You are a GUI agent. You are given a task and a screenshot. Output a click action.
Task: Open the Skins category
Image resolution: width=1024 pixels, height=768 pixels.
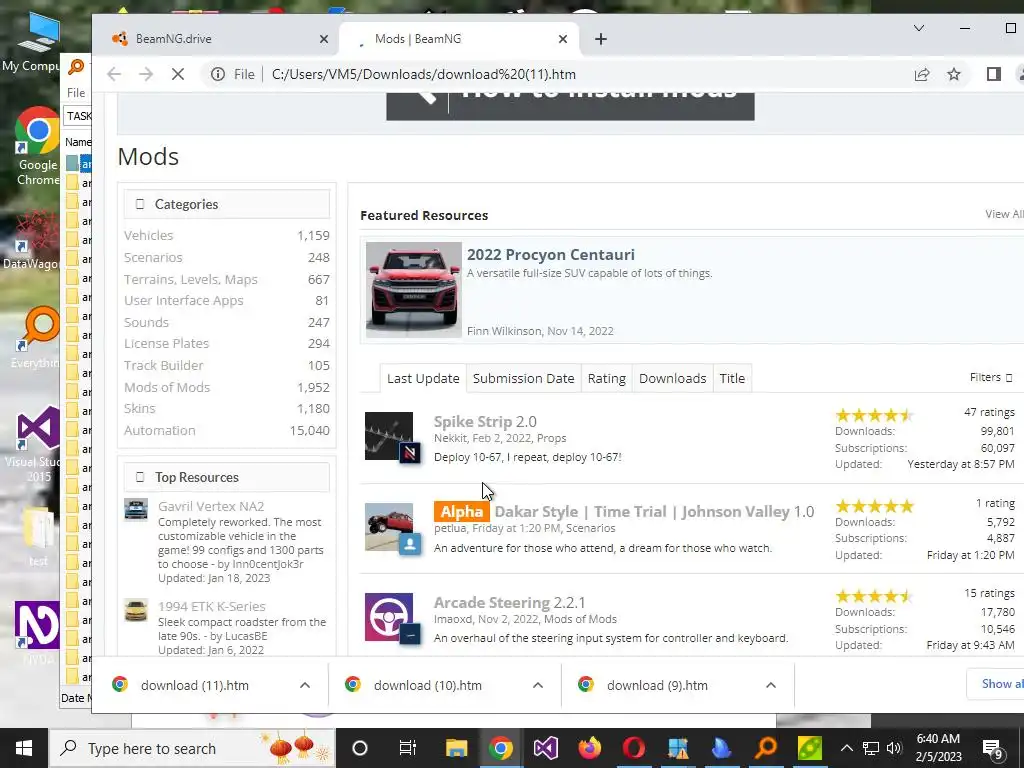(x=140, y=408)
